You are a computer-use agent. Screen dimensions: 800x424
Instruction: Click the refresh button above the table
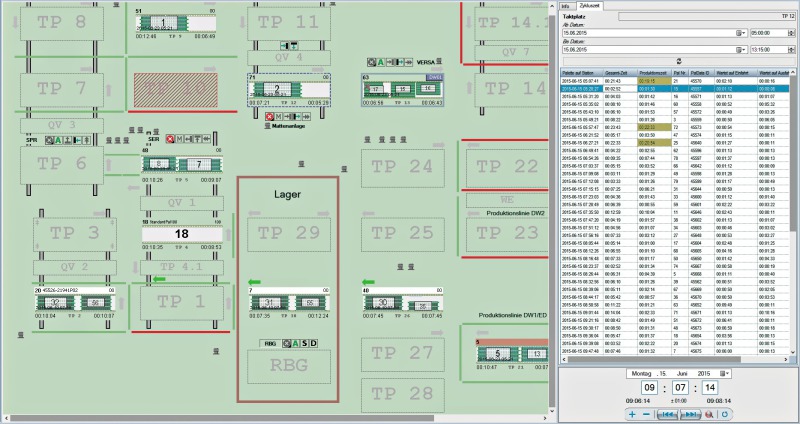click(x=679, y=61)
